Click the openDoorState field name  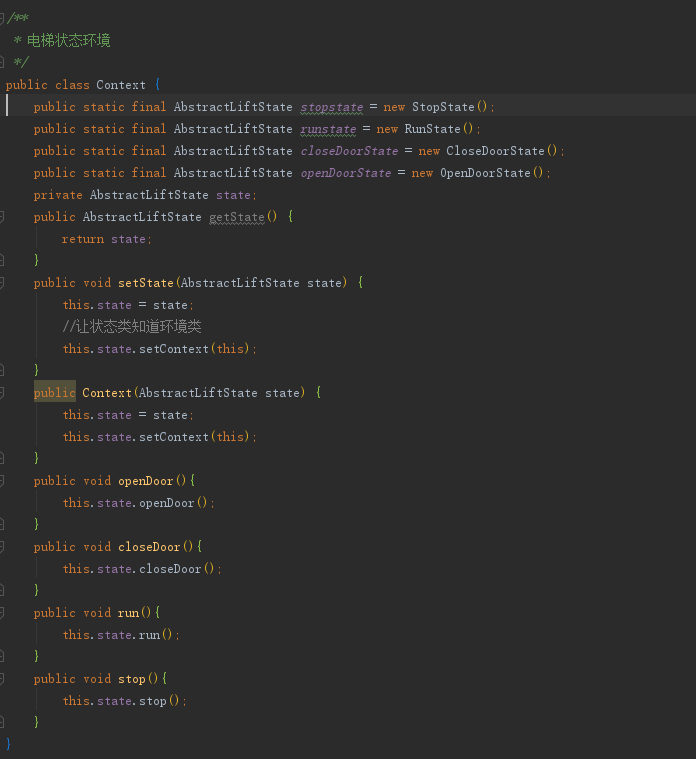(x=346, y=173)
